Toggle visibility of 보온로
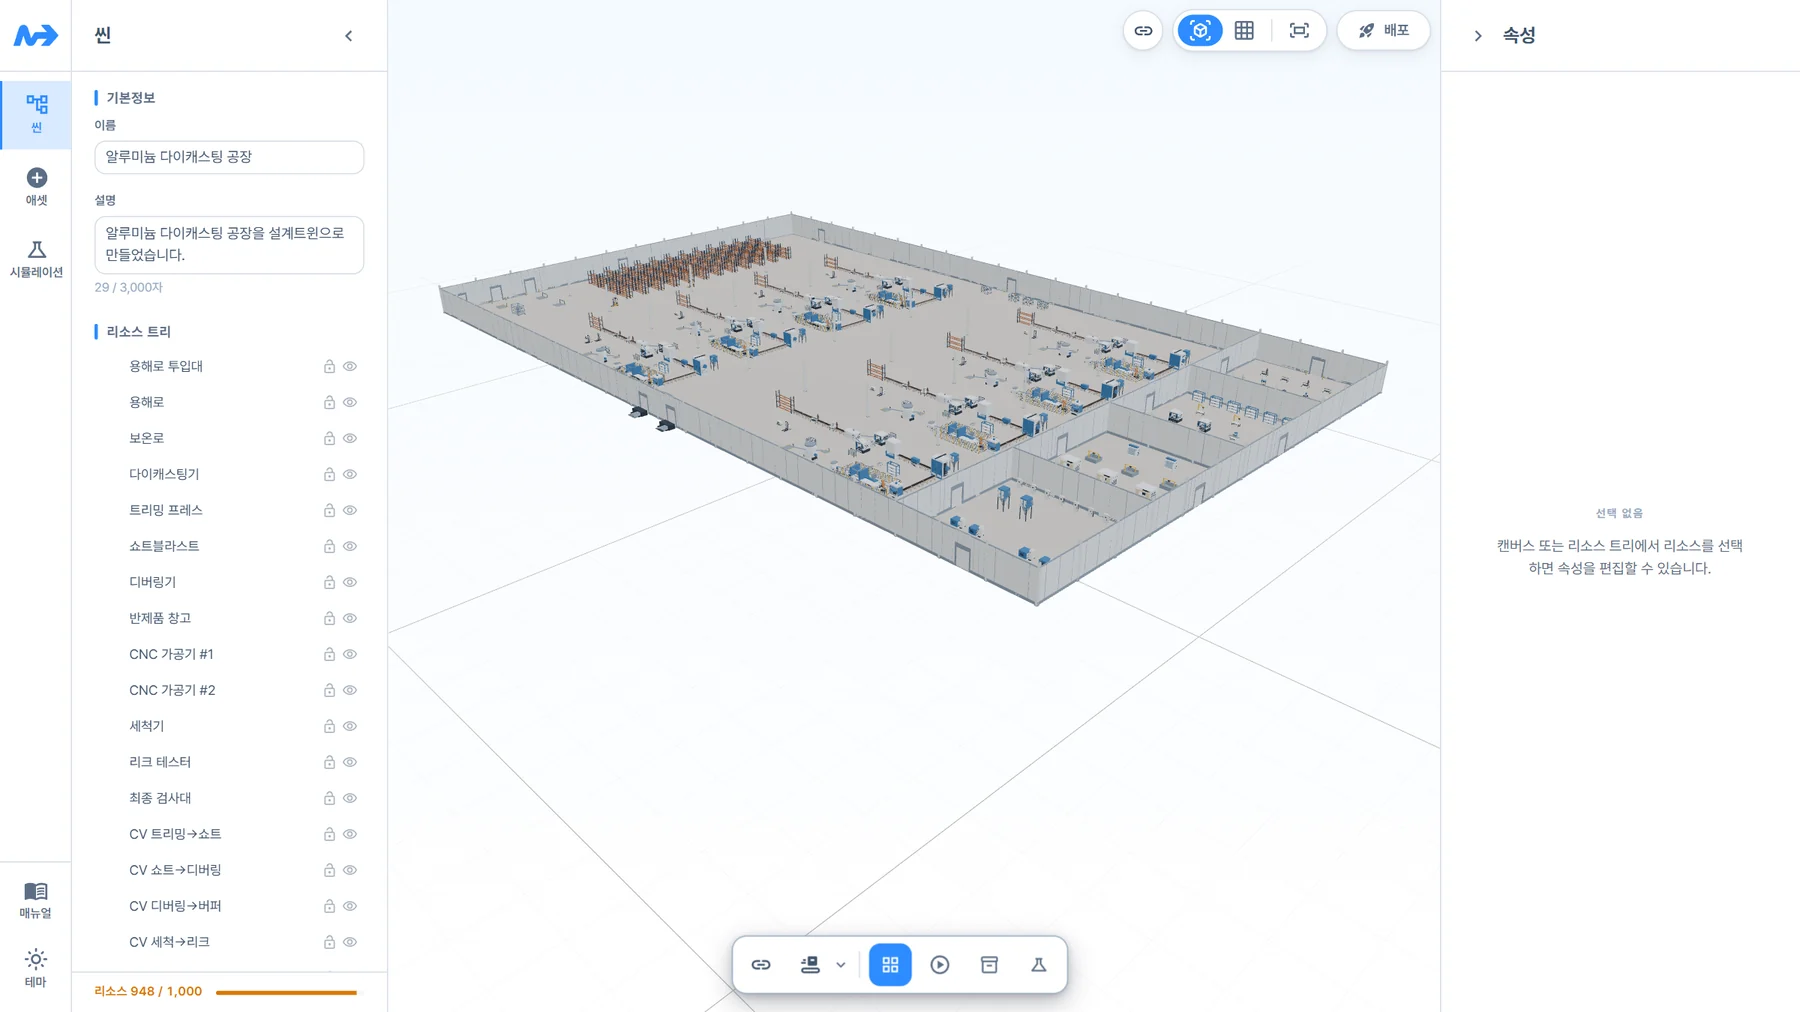The width and height of the screenshot is (1800, 1012). 350,439
